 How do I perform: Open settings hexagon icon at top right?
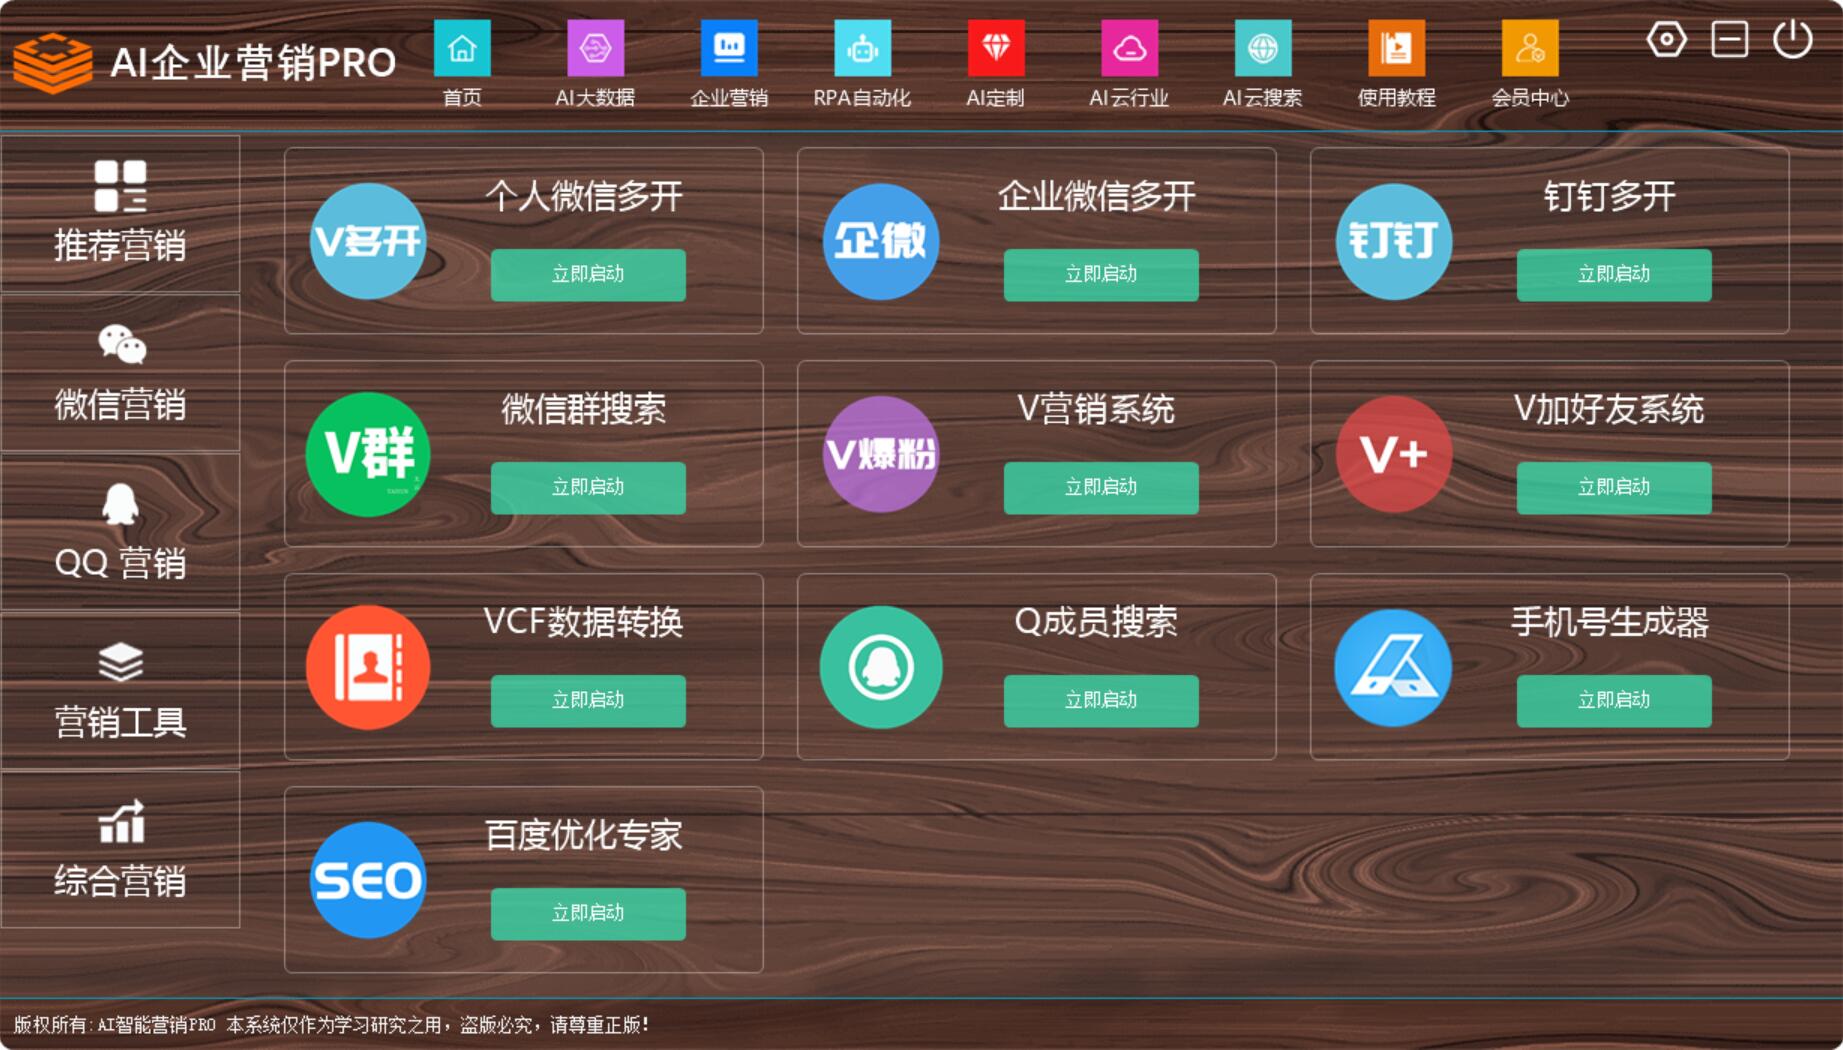(x=1666, y=40)
